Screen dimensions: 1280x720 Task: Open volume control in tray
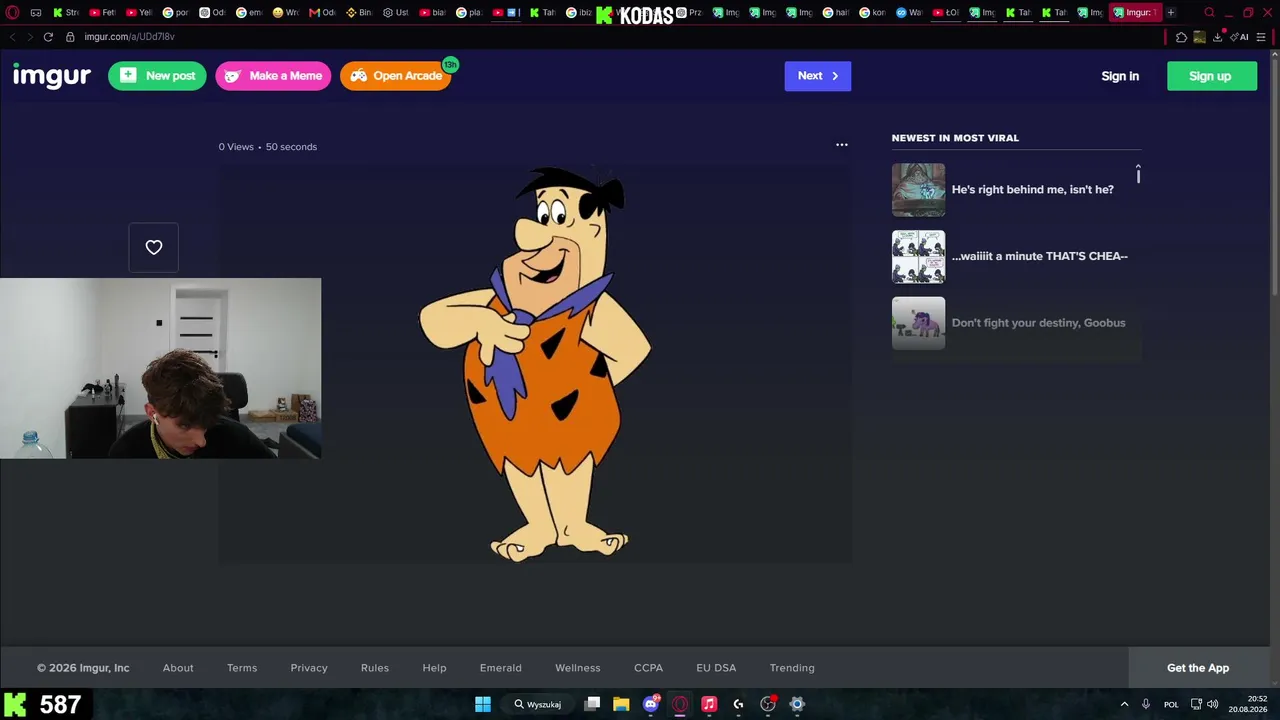1212,704
